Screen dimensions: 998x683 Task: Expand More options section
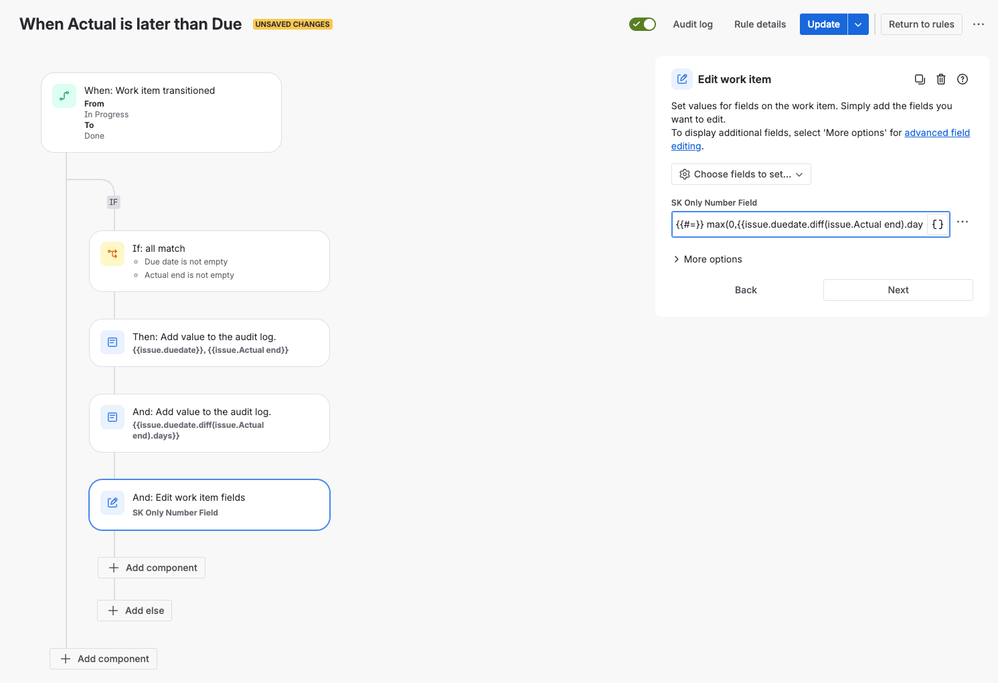pos(707,259)
